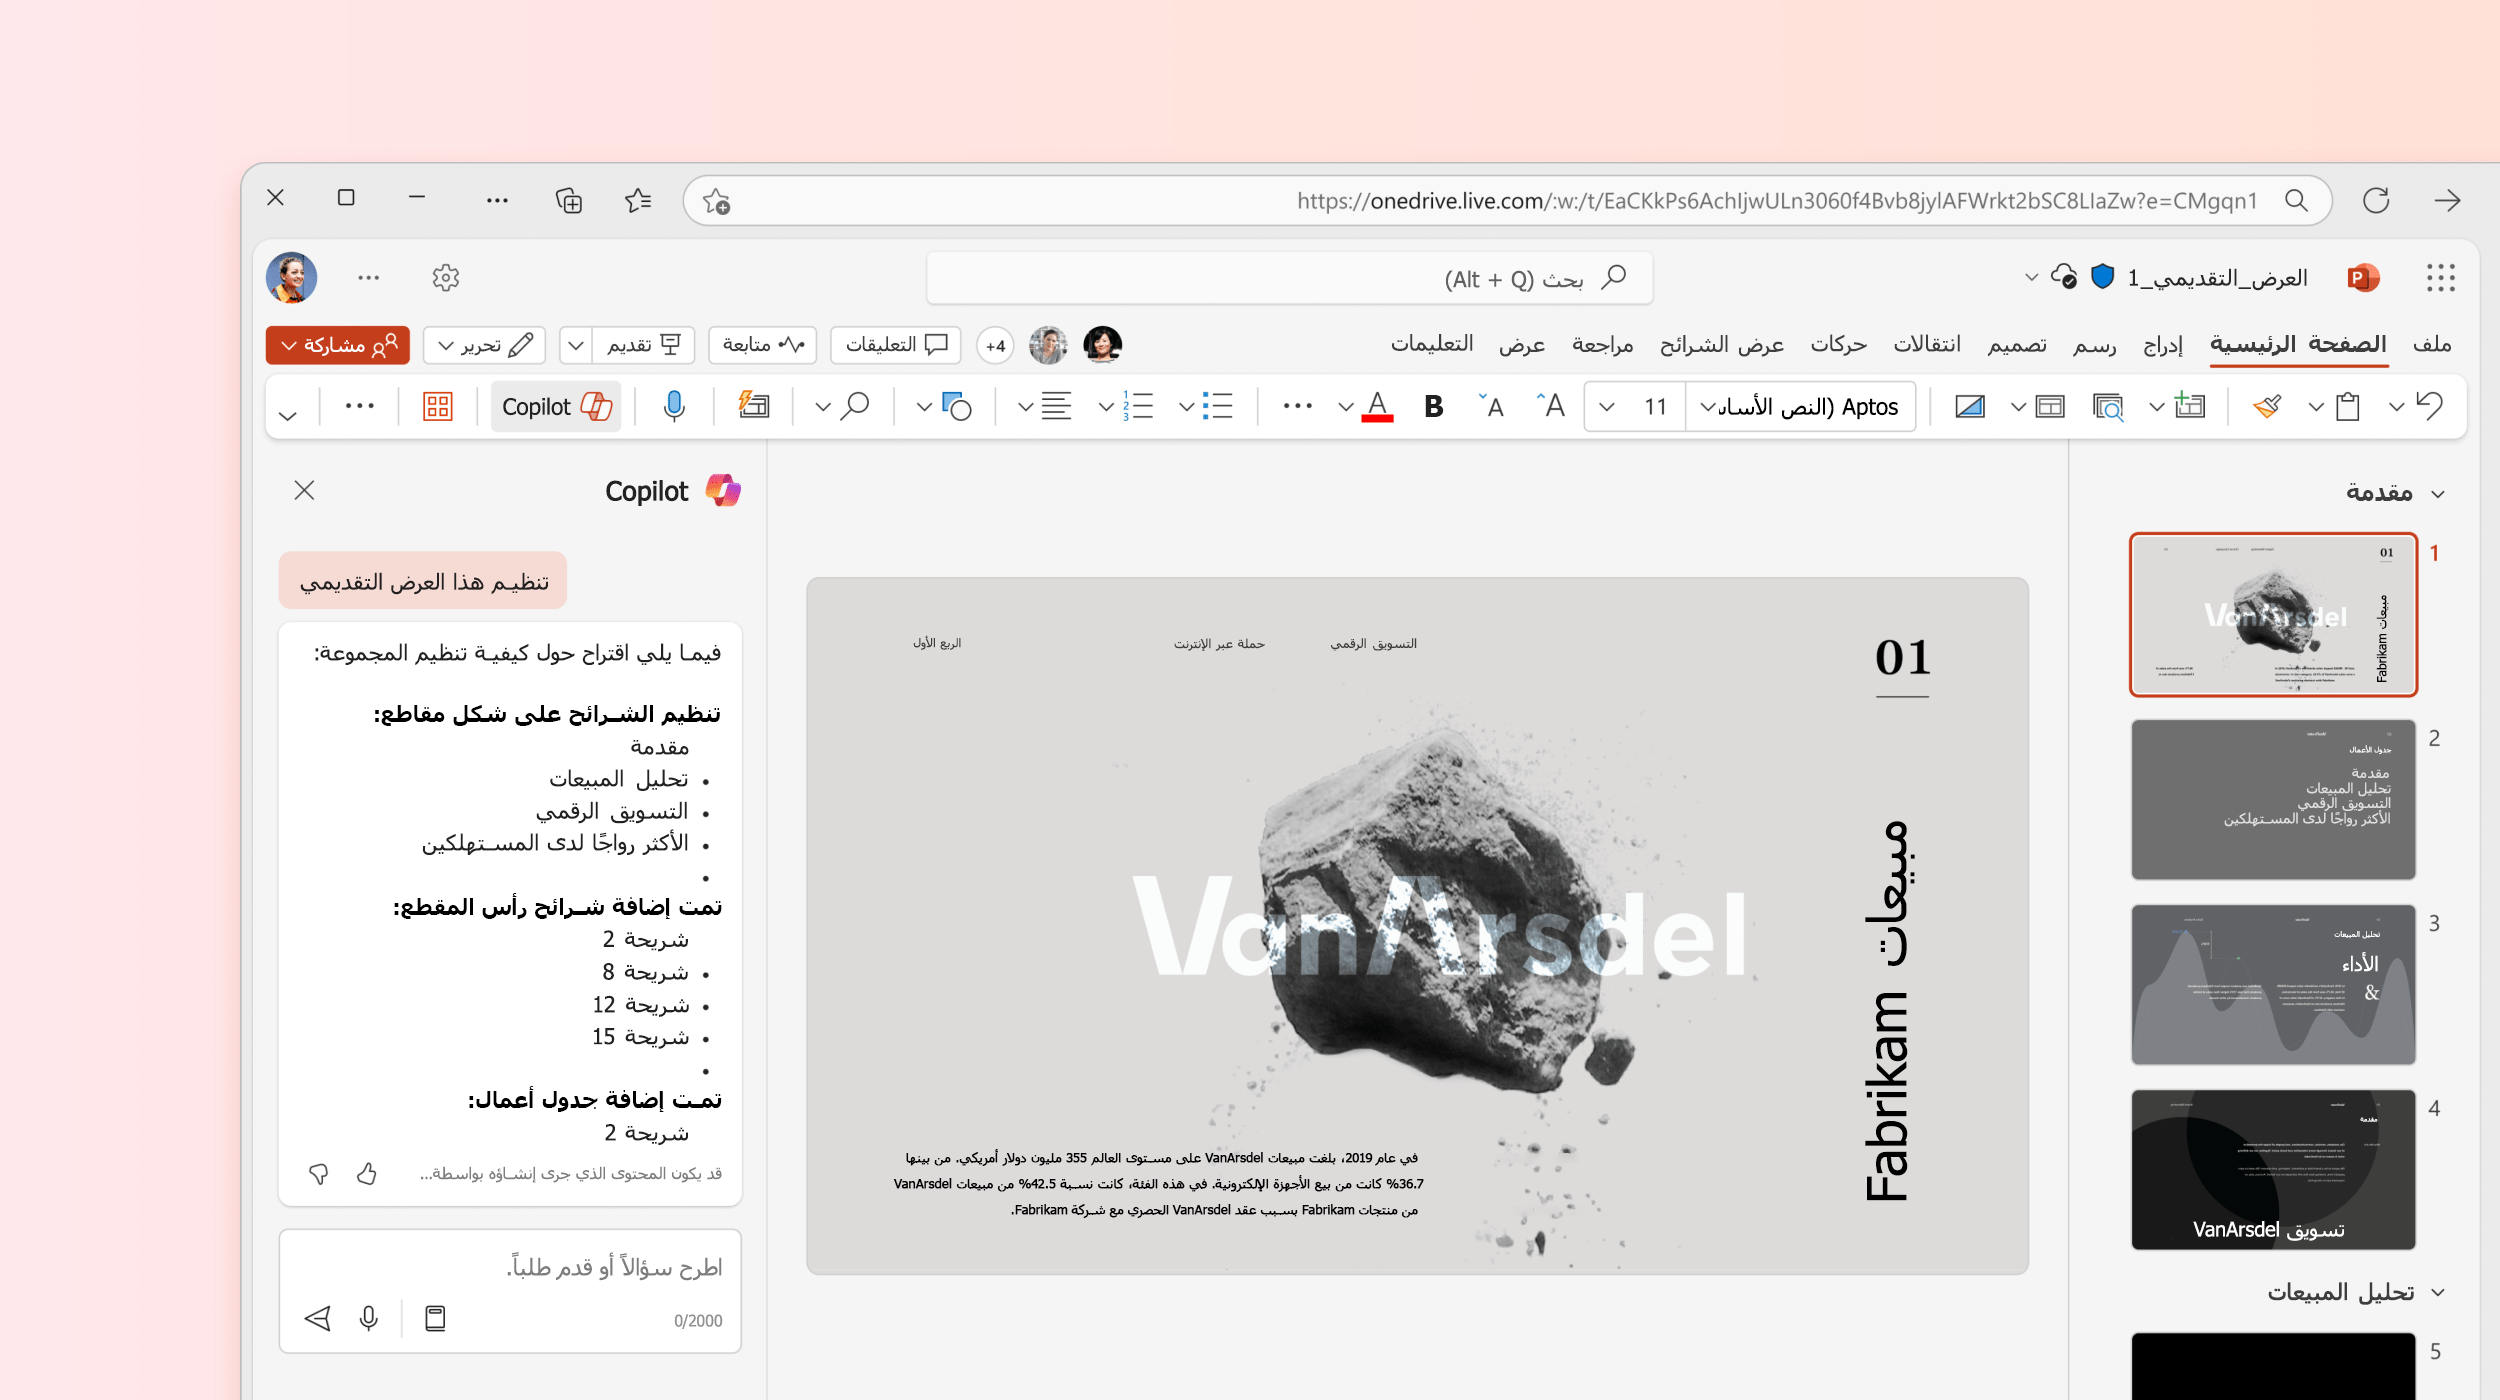The image size is (2500, 1400).
Task: Click the بحث search box
Action: click(1289, 279)
